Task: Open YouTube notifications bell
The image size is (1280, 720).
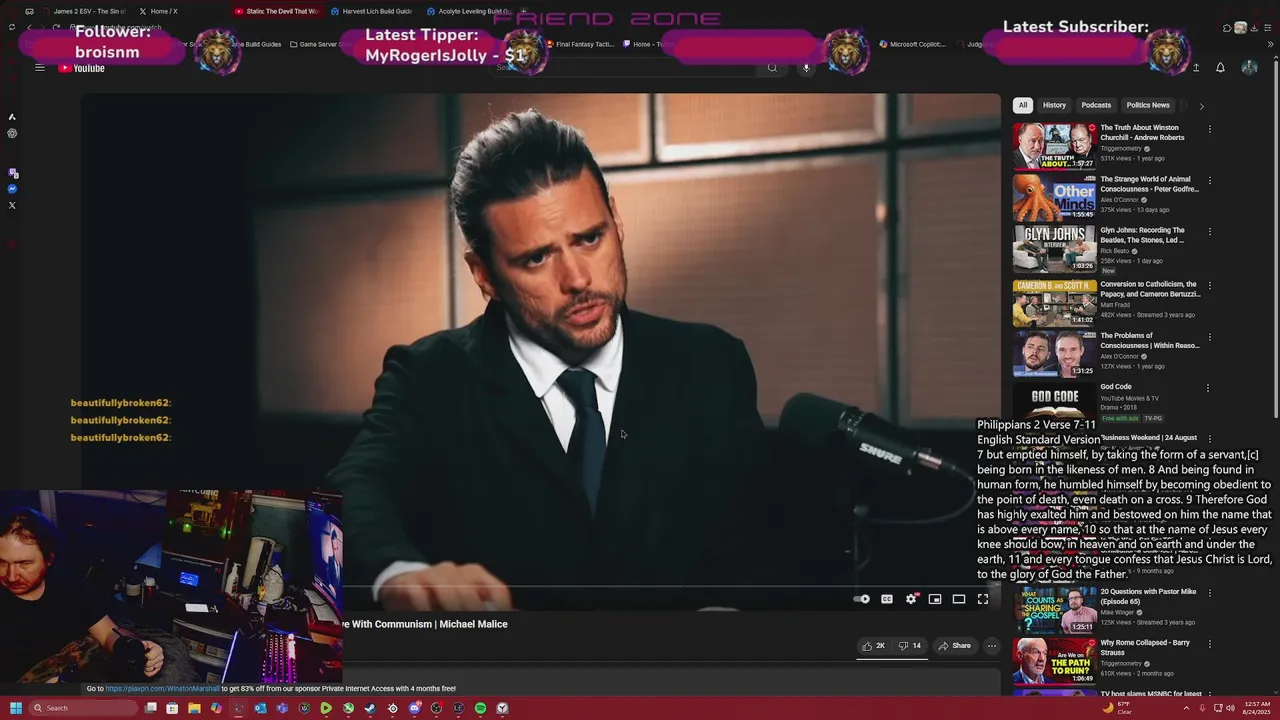Action: (x=1220, y=68)
